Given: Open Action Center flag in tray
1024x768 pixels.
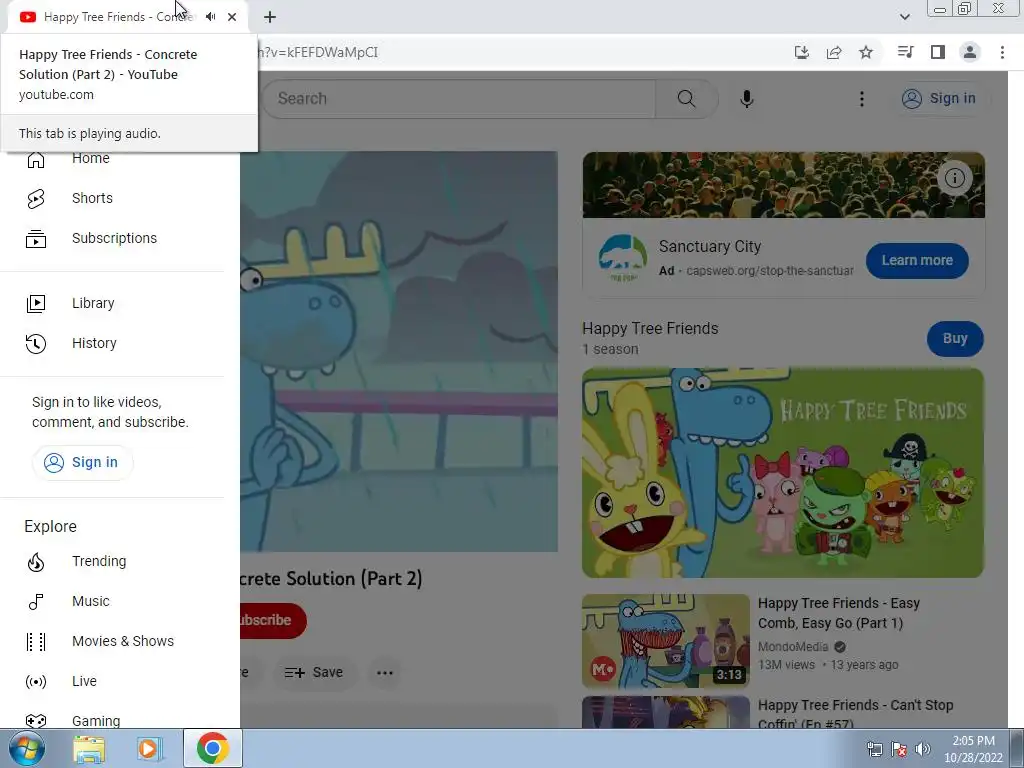Looking at the screenshot, I should tap(899, 749).
